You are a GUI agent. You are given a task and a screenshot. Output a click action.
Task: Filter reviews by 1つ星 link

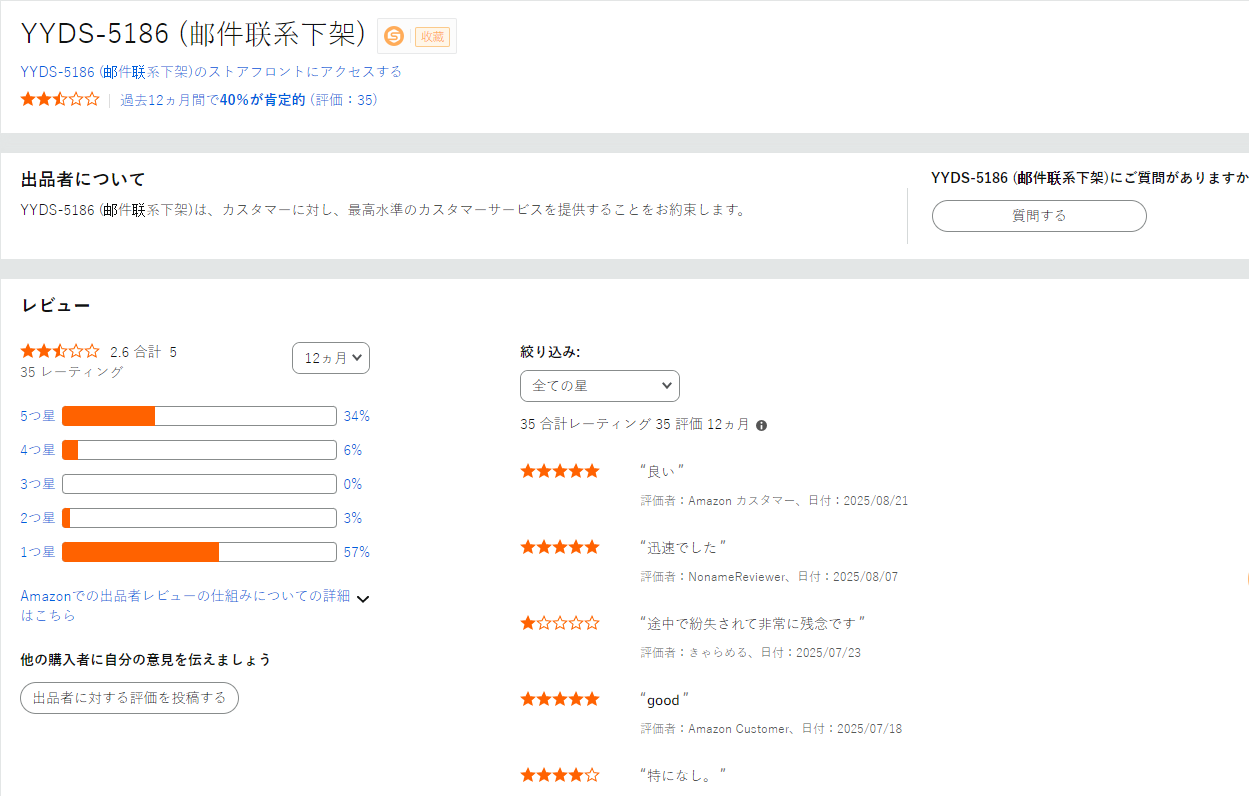click(x=38, y=552)
